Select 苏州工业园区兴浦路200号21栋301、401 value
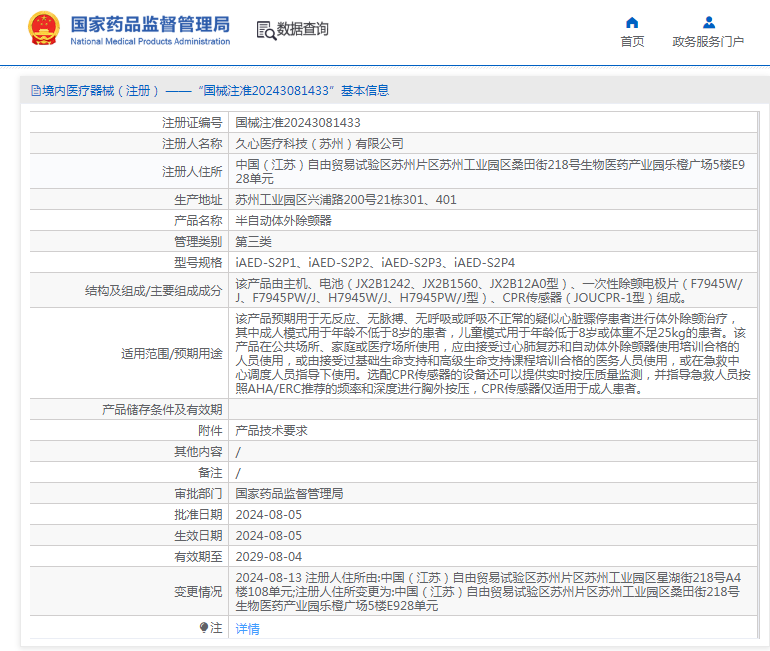Screen dimensions: 770x651 click(346, 200)
